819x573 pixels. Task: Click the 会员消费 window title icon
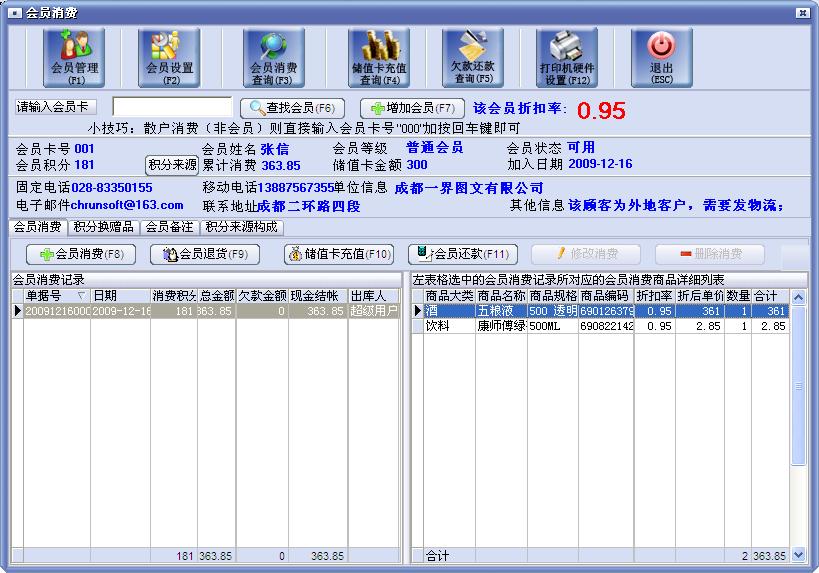[x=15, y=13]
